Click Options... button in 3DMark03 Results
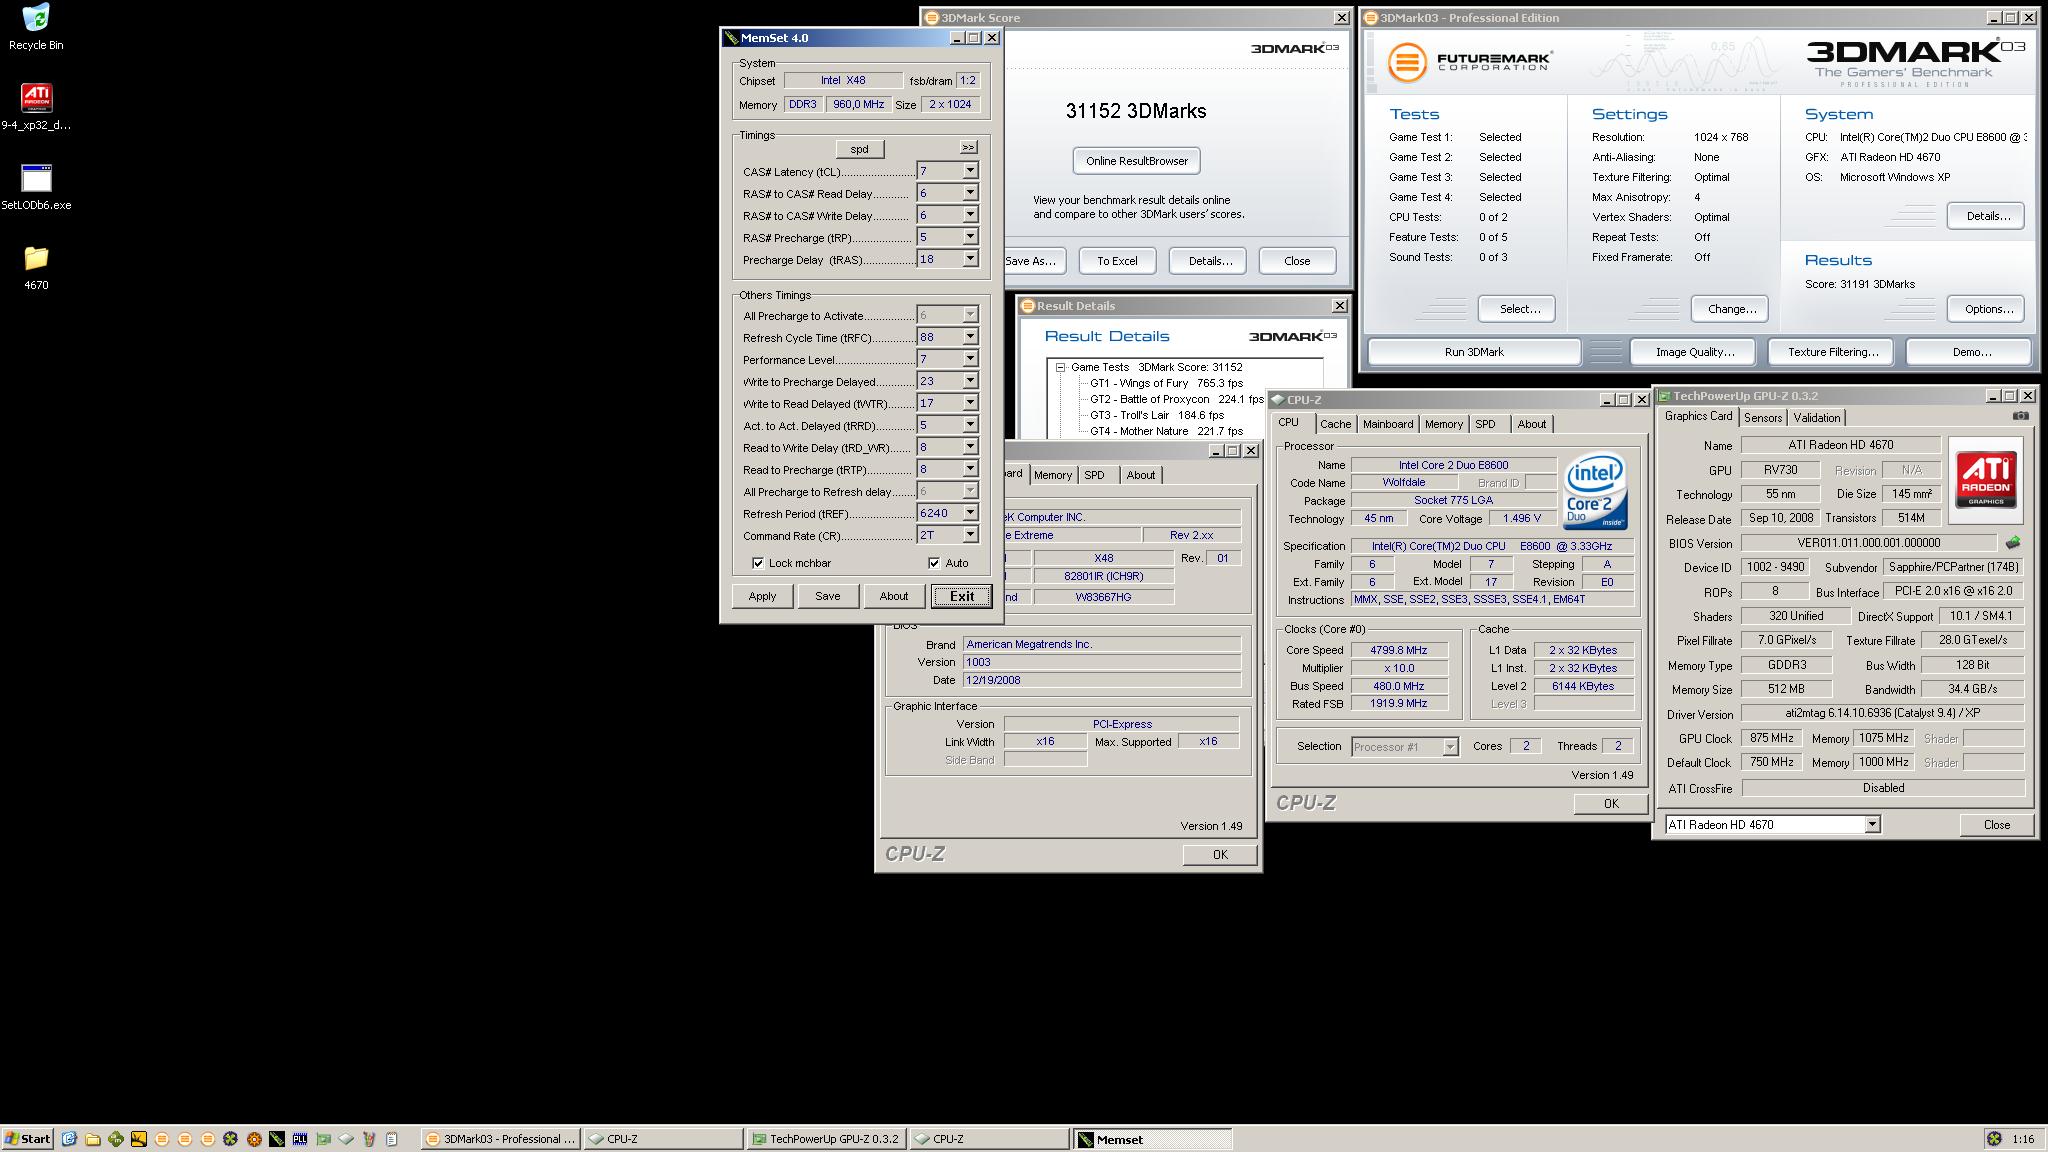 [1988, 309]
